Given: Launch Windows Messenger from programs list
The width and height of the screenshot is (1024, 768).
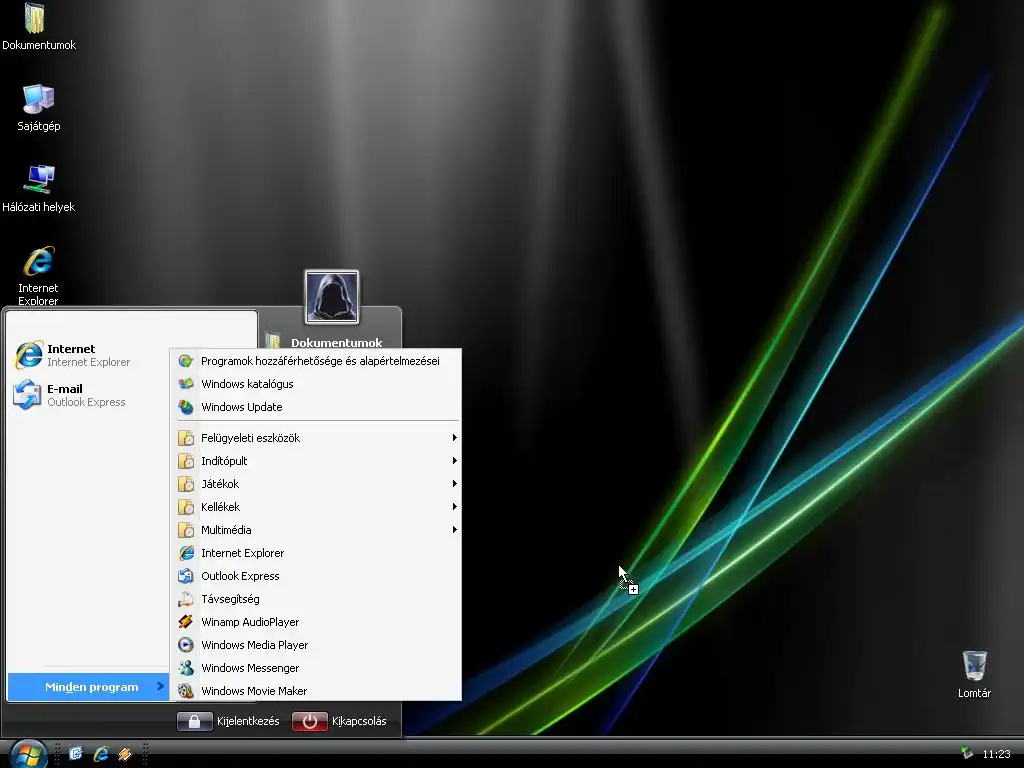Looking at the screenshot, I should click(x=316, y=668).
